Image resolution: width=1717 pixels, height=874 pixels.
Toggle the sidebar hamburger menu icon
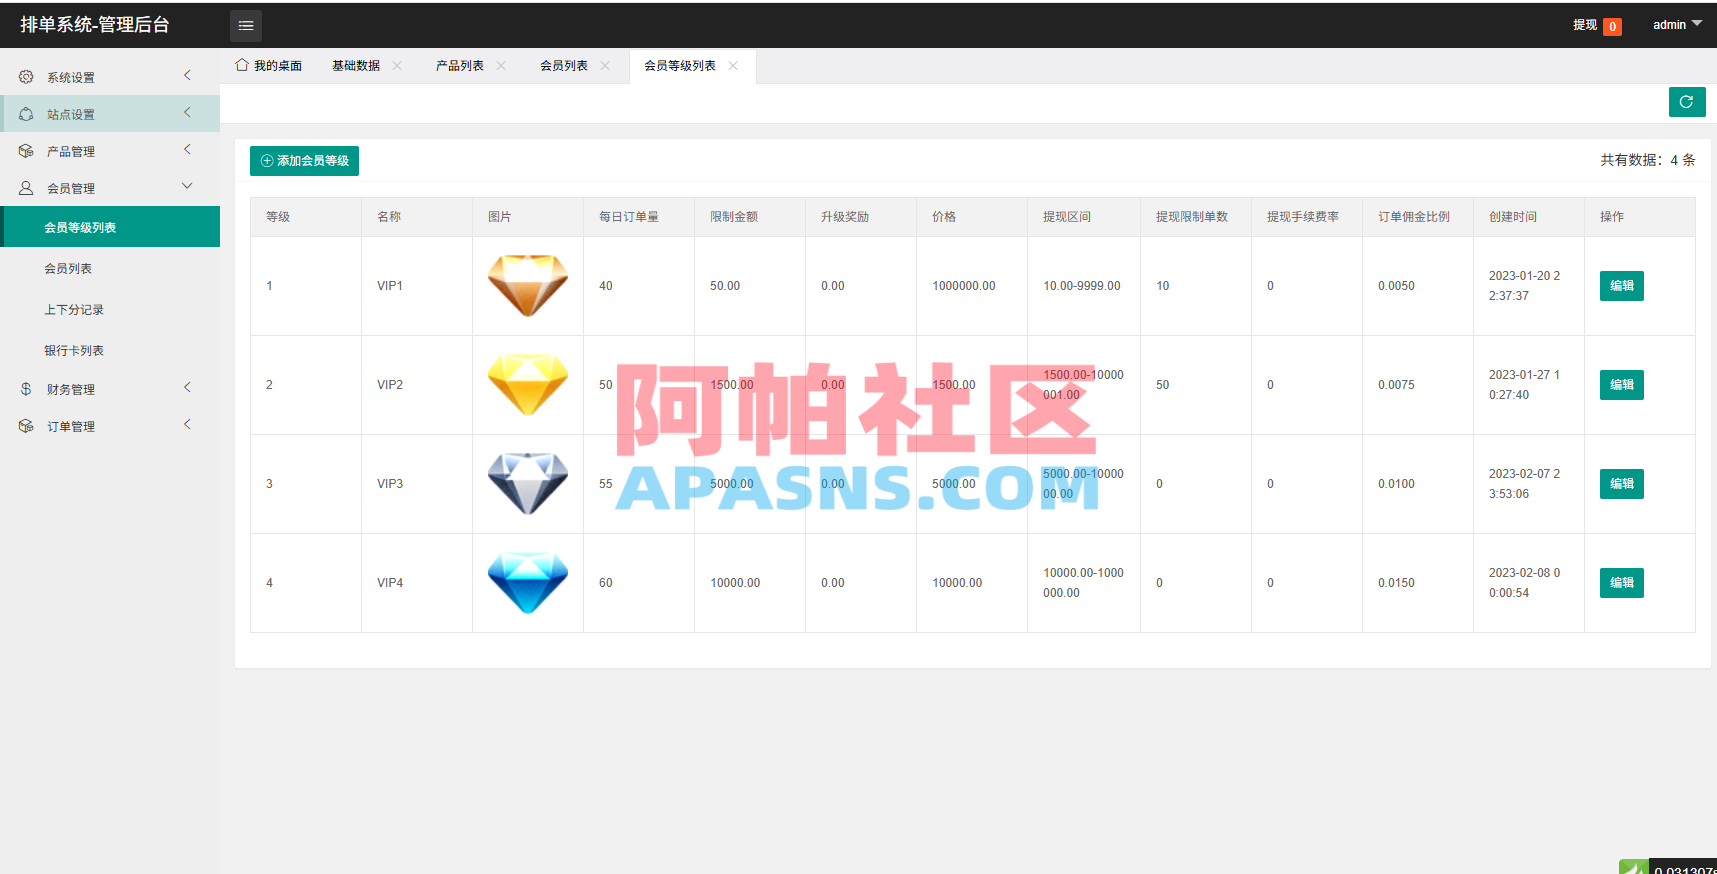coord(246,26)
